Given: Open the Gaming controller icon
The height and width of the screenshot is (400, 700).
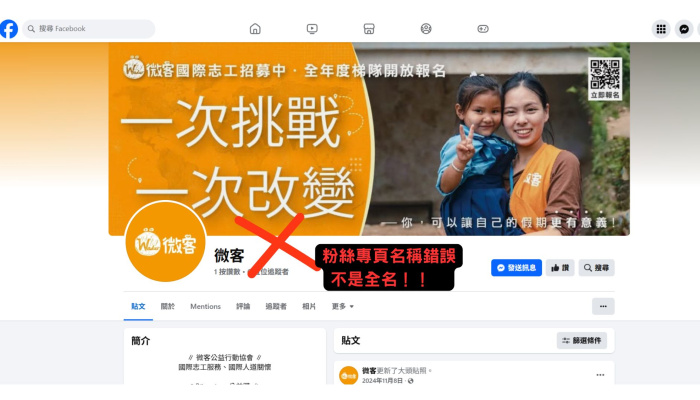Looking at the screenshot, I should [x=483, y=29].
